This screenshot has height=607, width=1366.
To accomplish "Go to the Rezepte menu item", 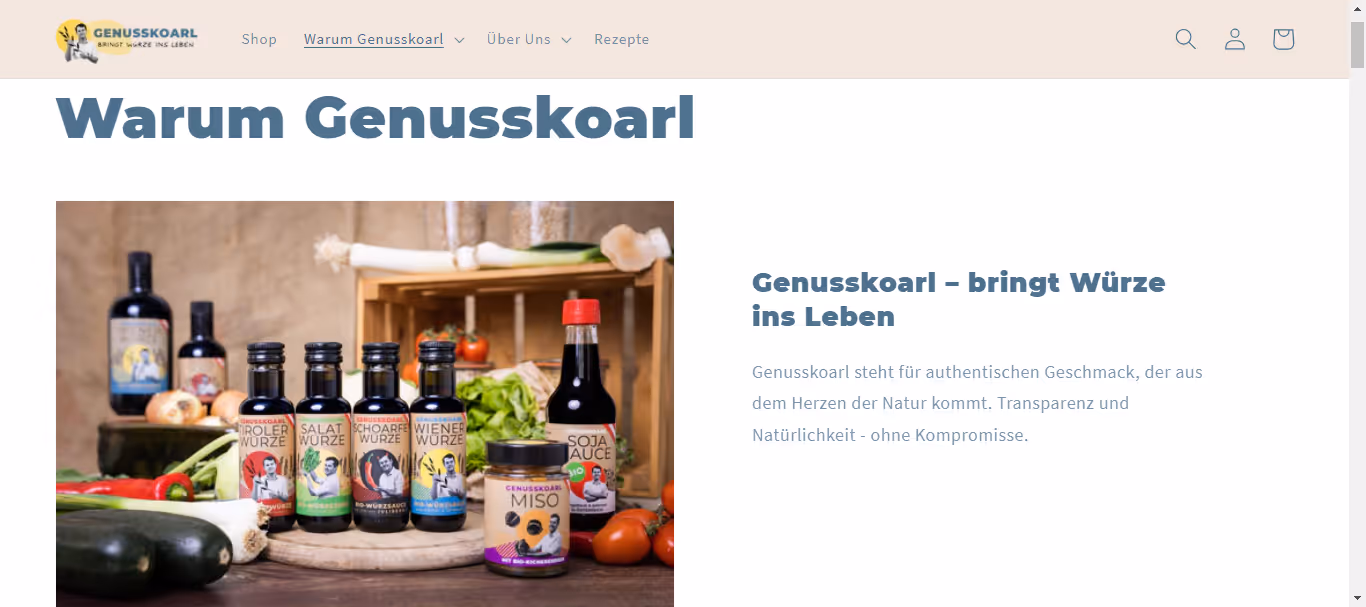I will [x=622, y=39].
